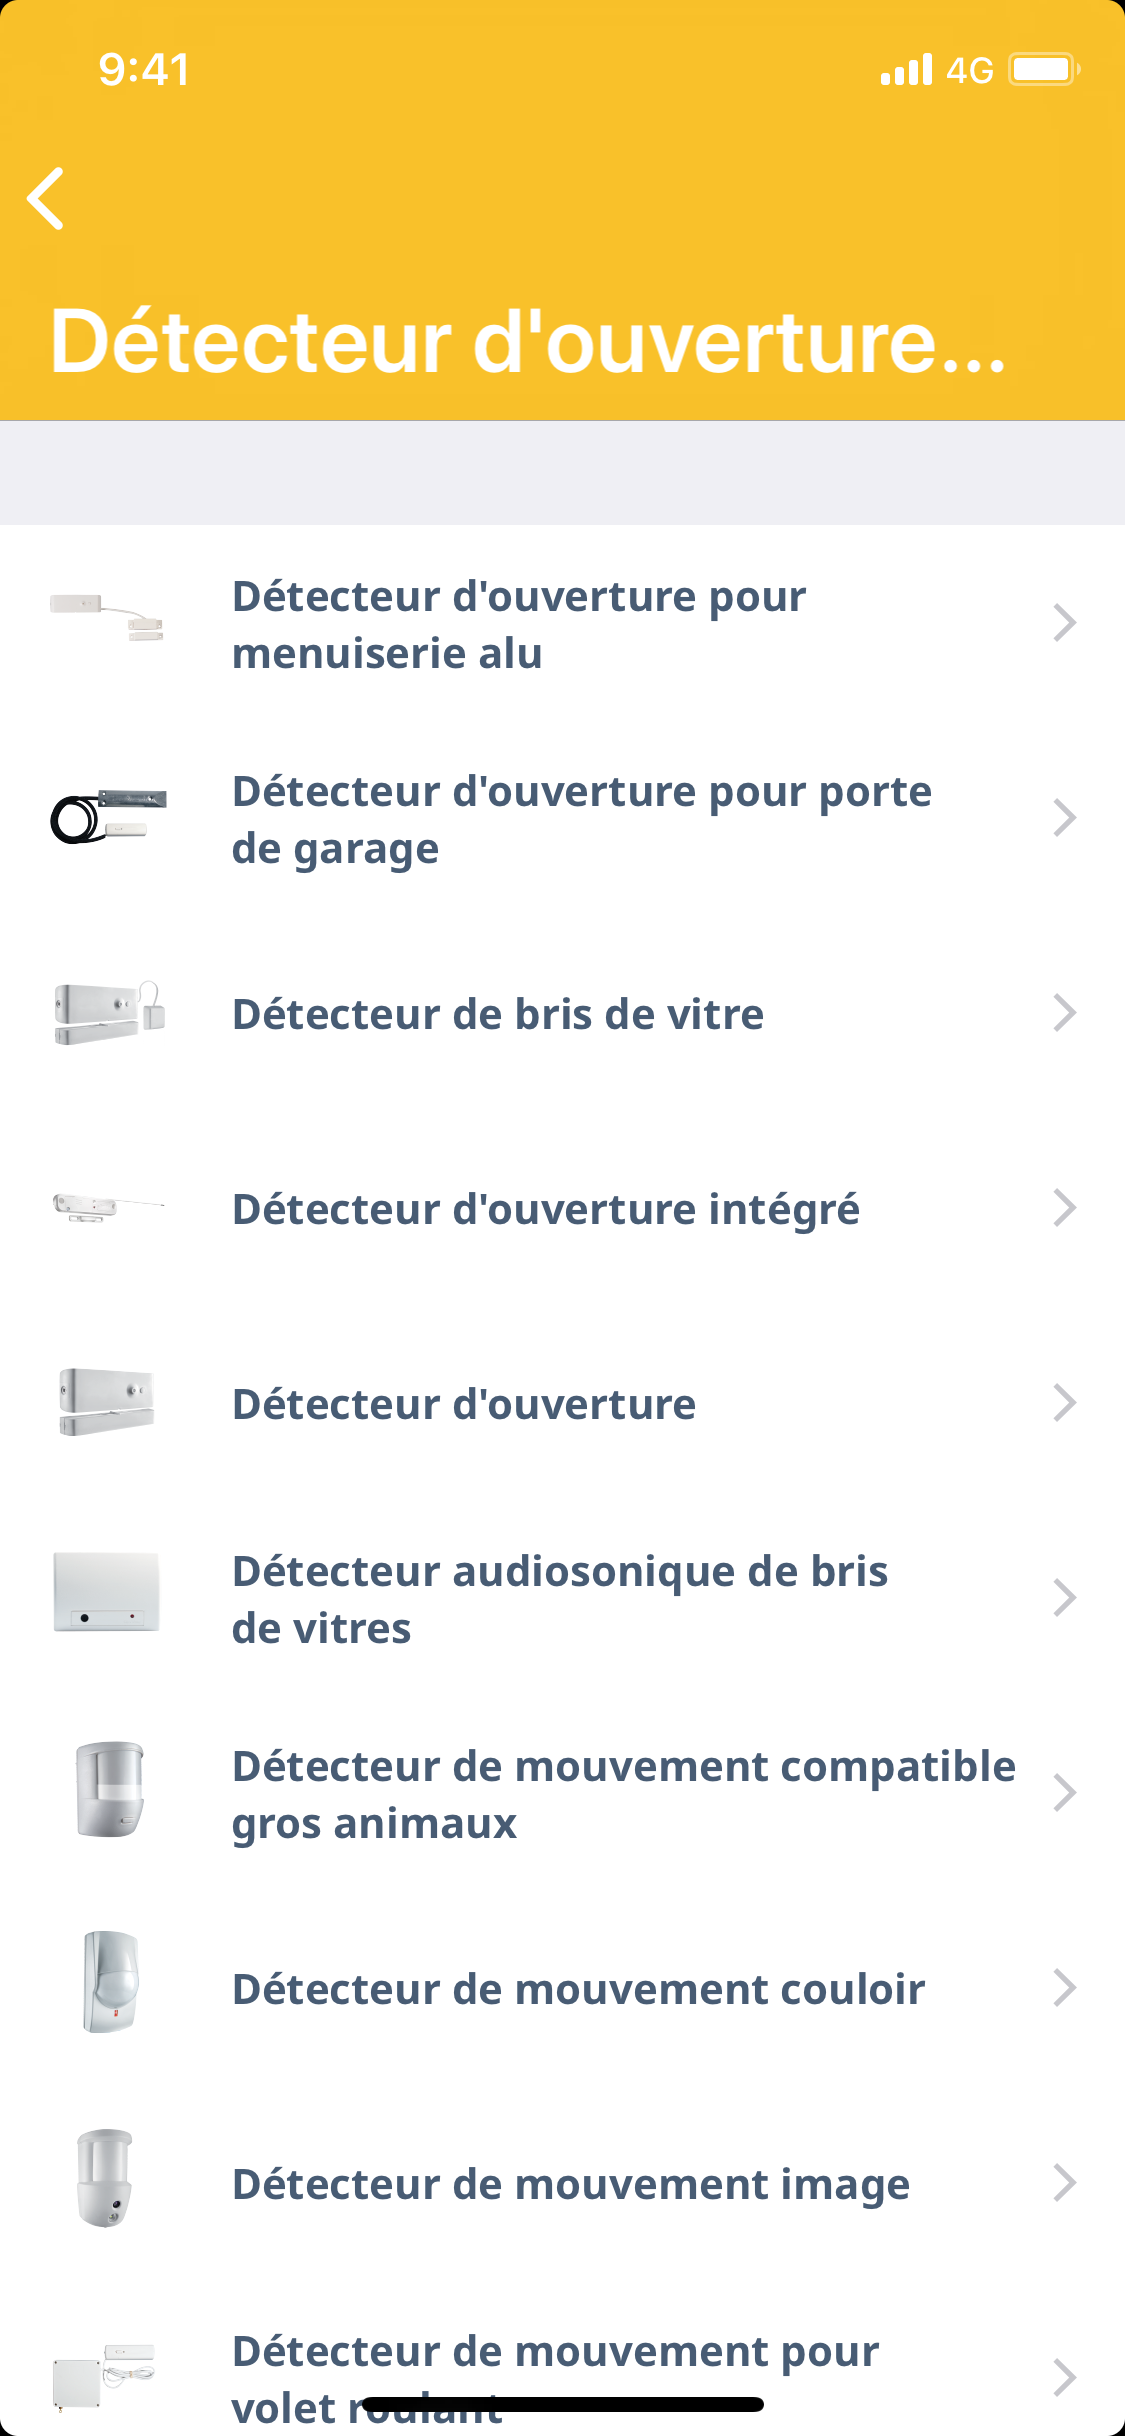1125x2436 pixels.
Task: Tap the back arrow icon
Action: point(46,198)
